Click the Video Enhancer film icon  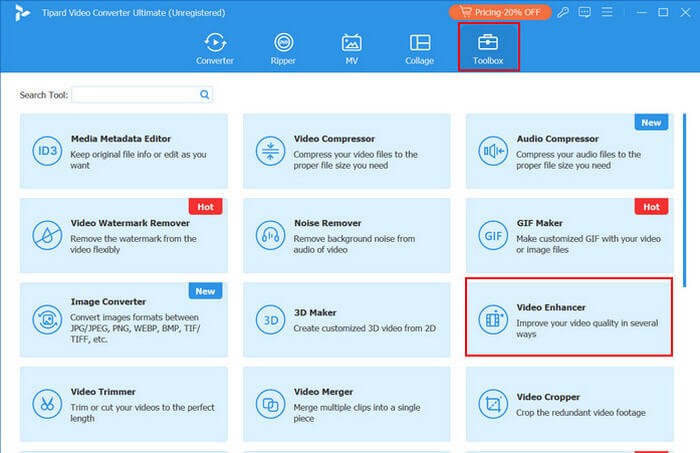pyautogui.click(x=493, y=320)
